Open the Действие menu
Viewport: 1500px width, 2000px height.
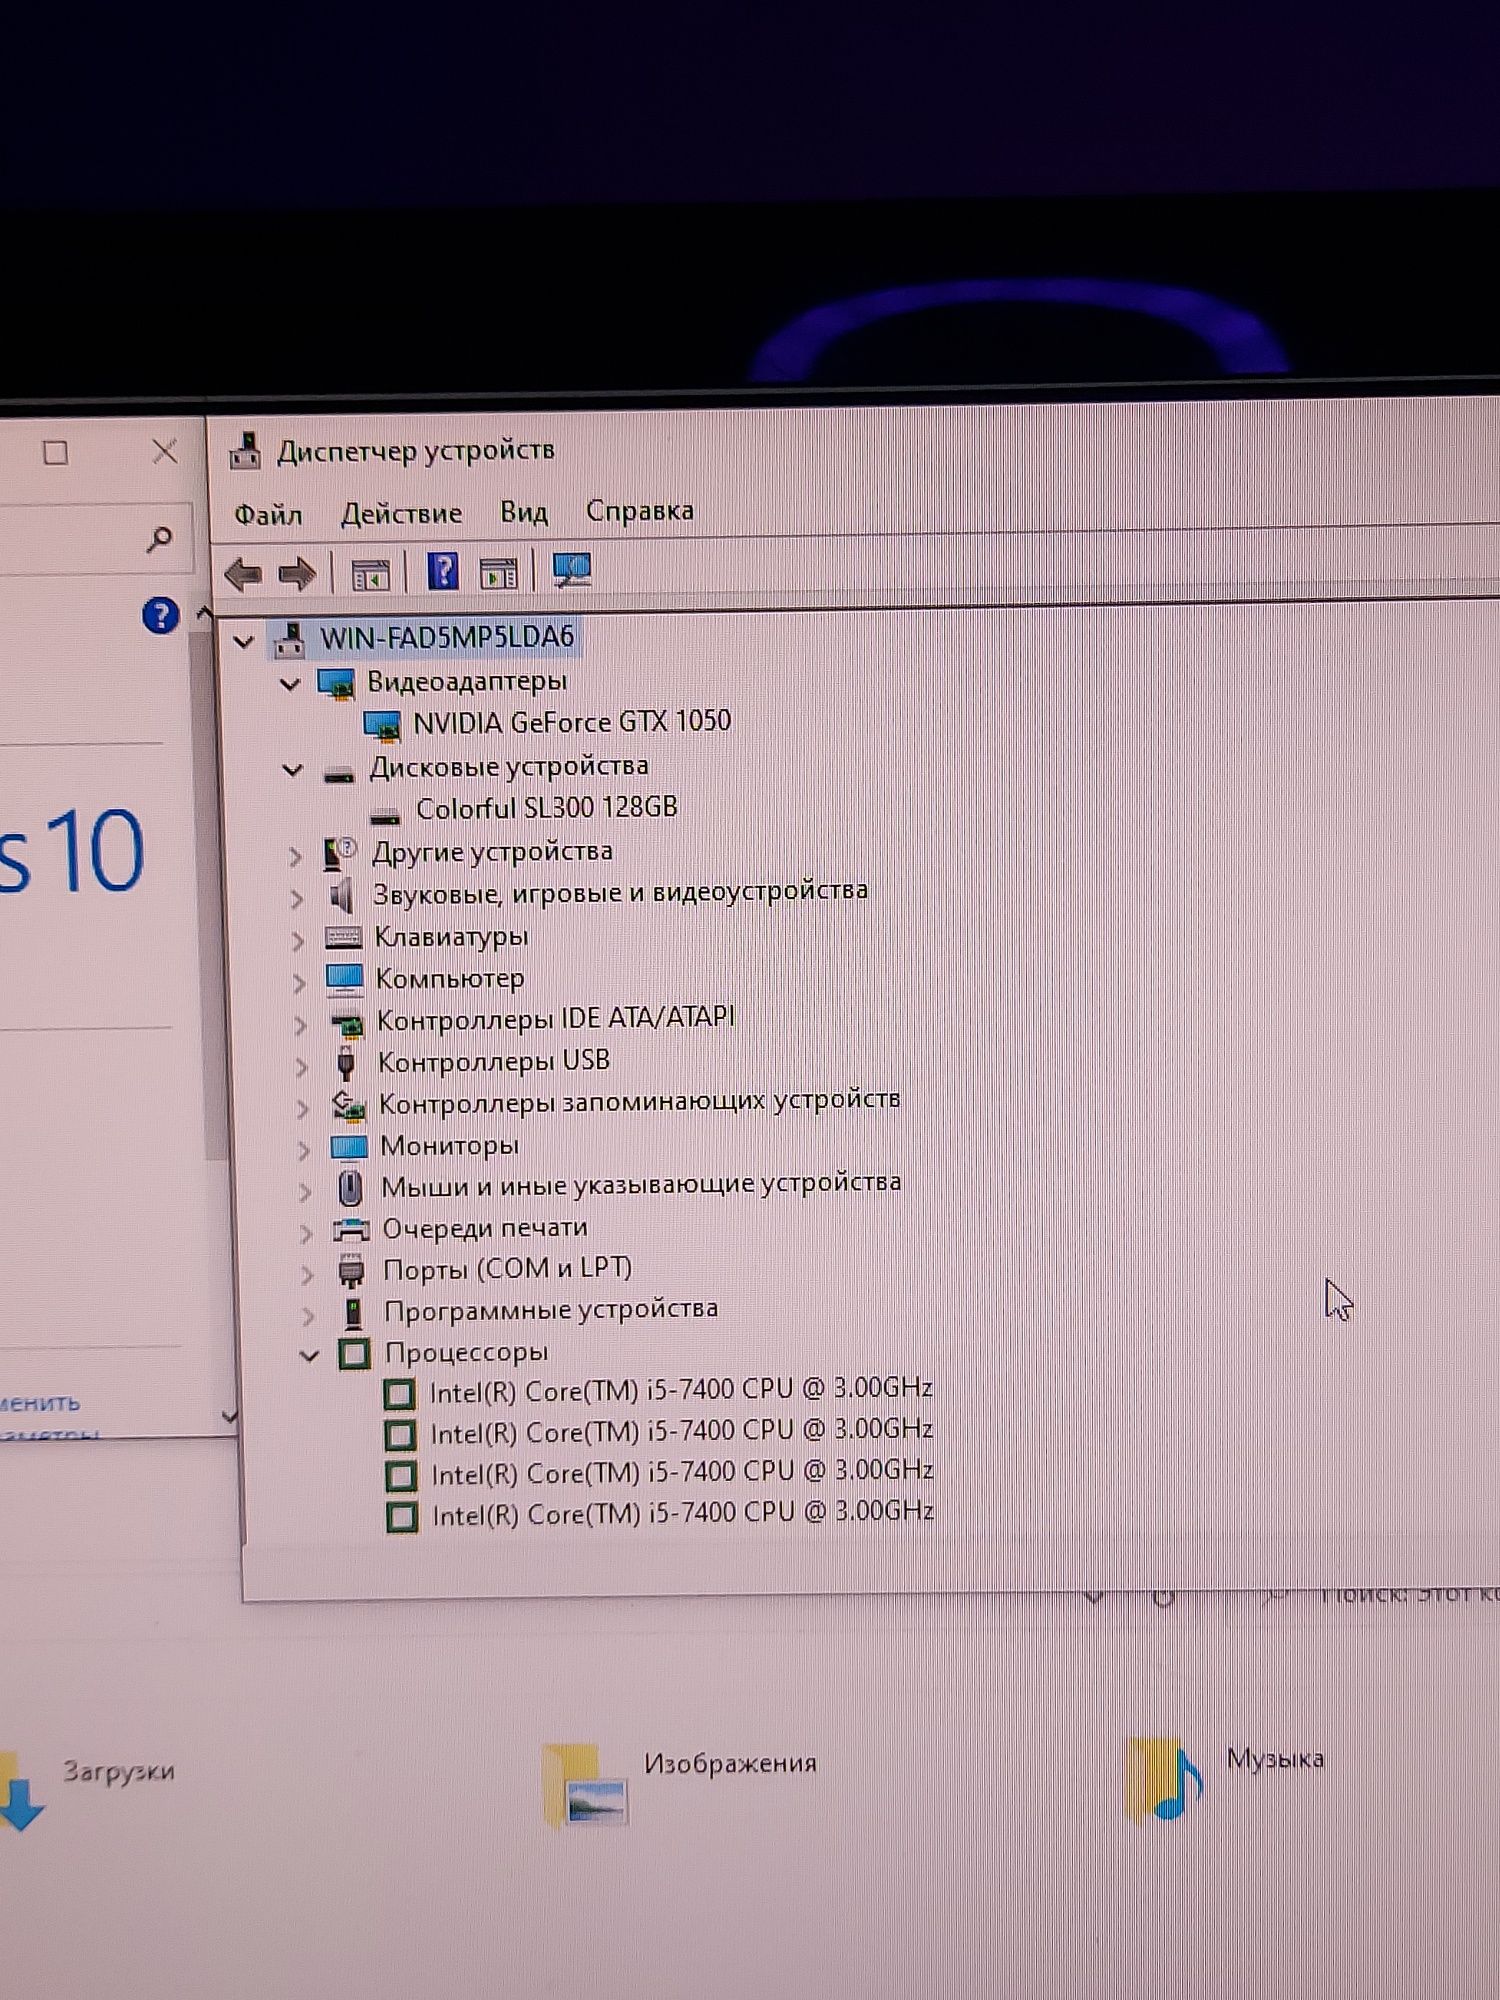401,514
